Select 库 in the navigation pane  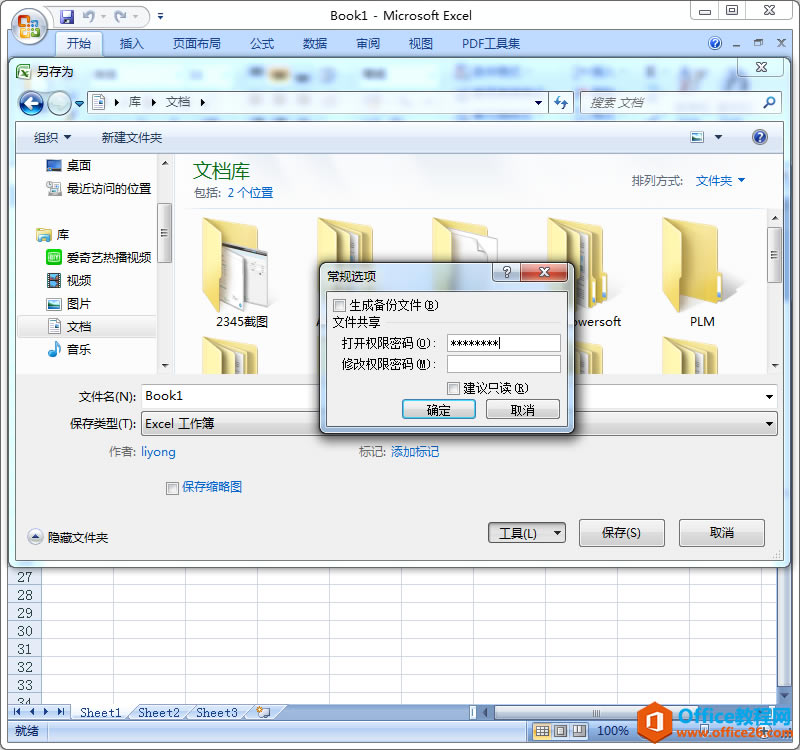53,235
